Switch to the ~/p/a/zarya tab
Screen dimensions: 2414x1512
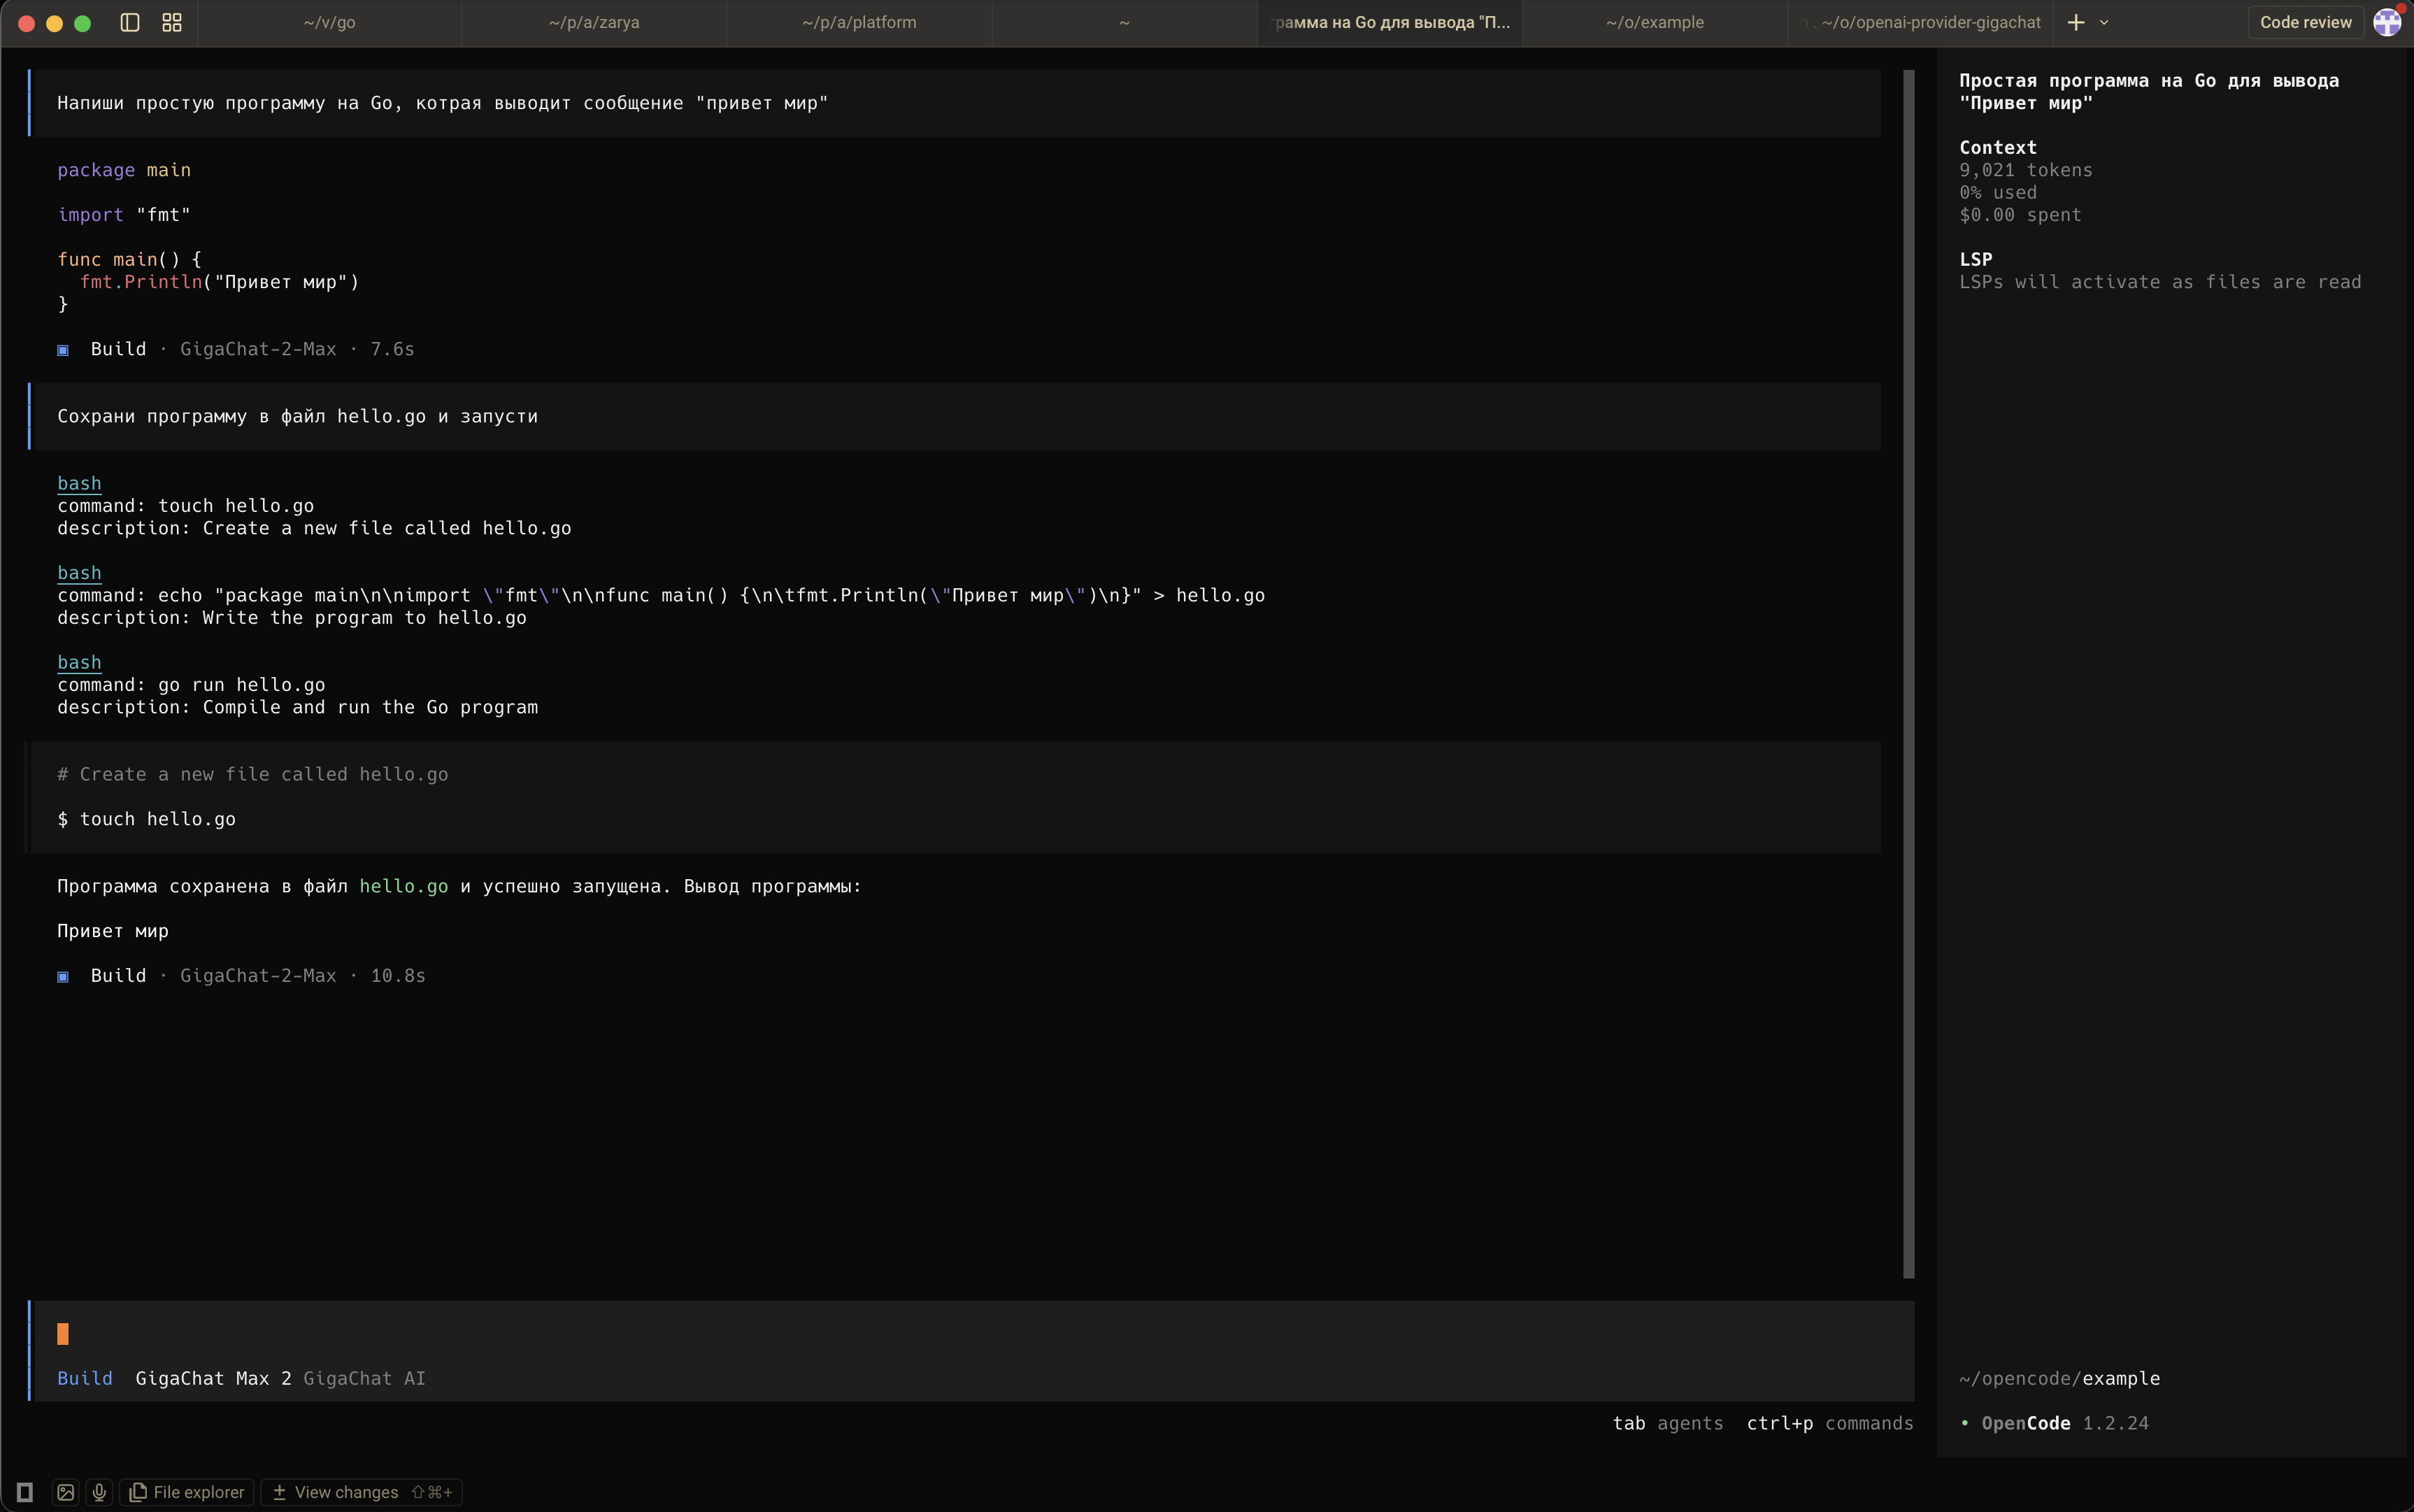tap(594, 22)
